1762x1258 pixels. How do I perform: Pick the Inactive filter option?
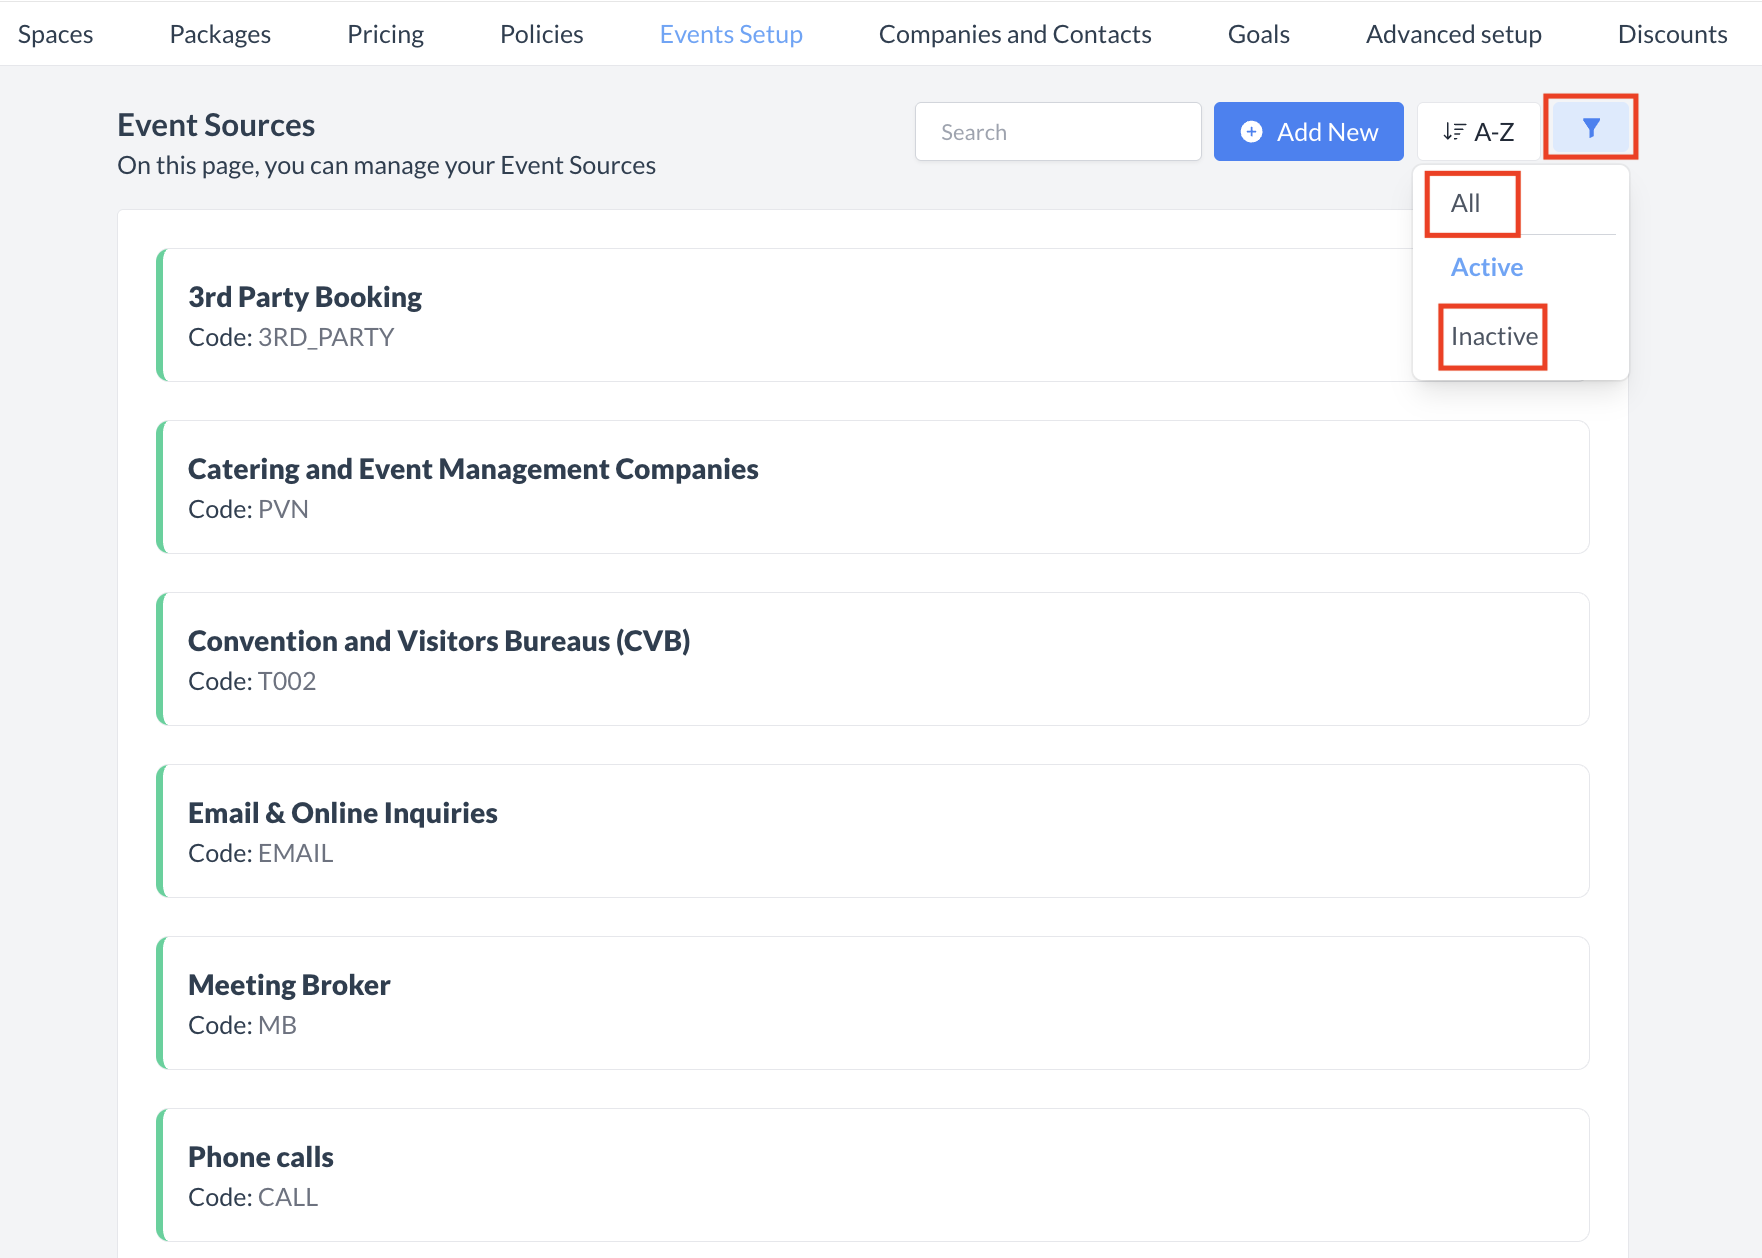1494,337
